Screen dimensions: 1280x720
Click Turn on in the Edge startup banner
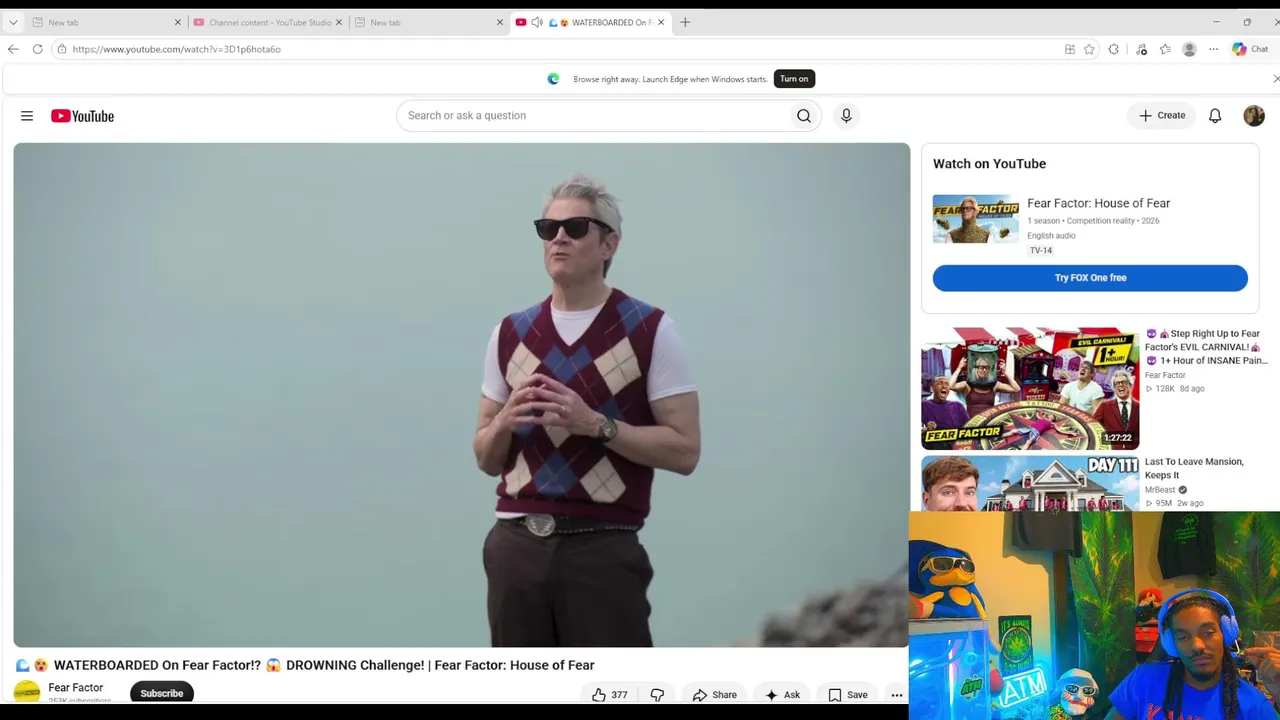tap(794, 79)
